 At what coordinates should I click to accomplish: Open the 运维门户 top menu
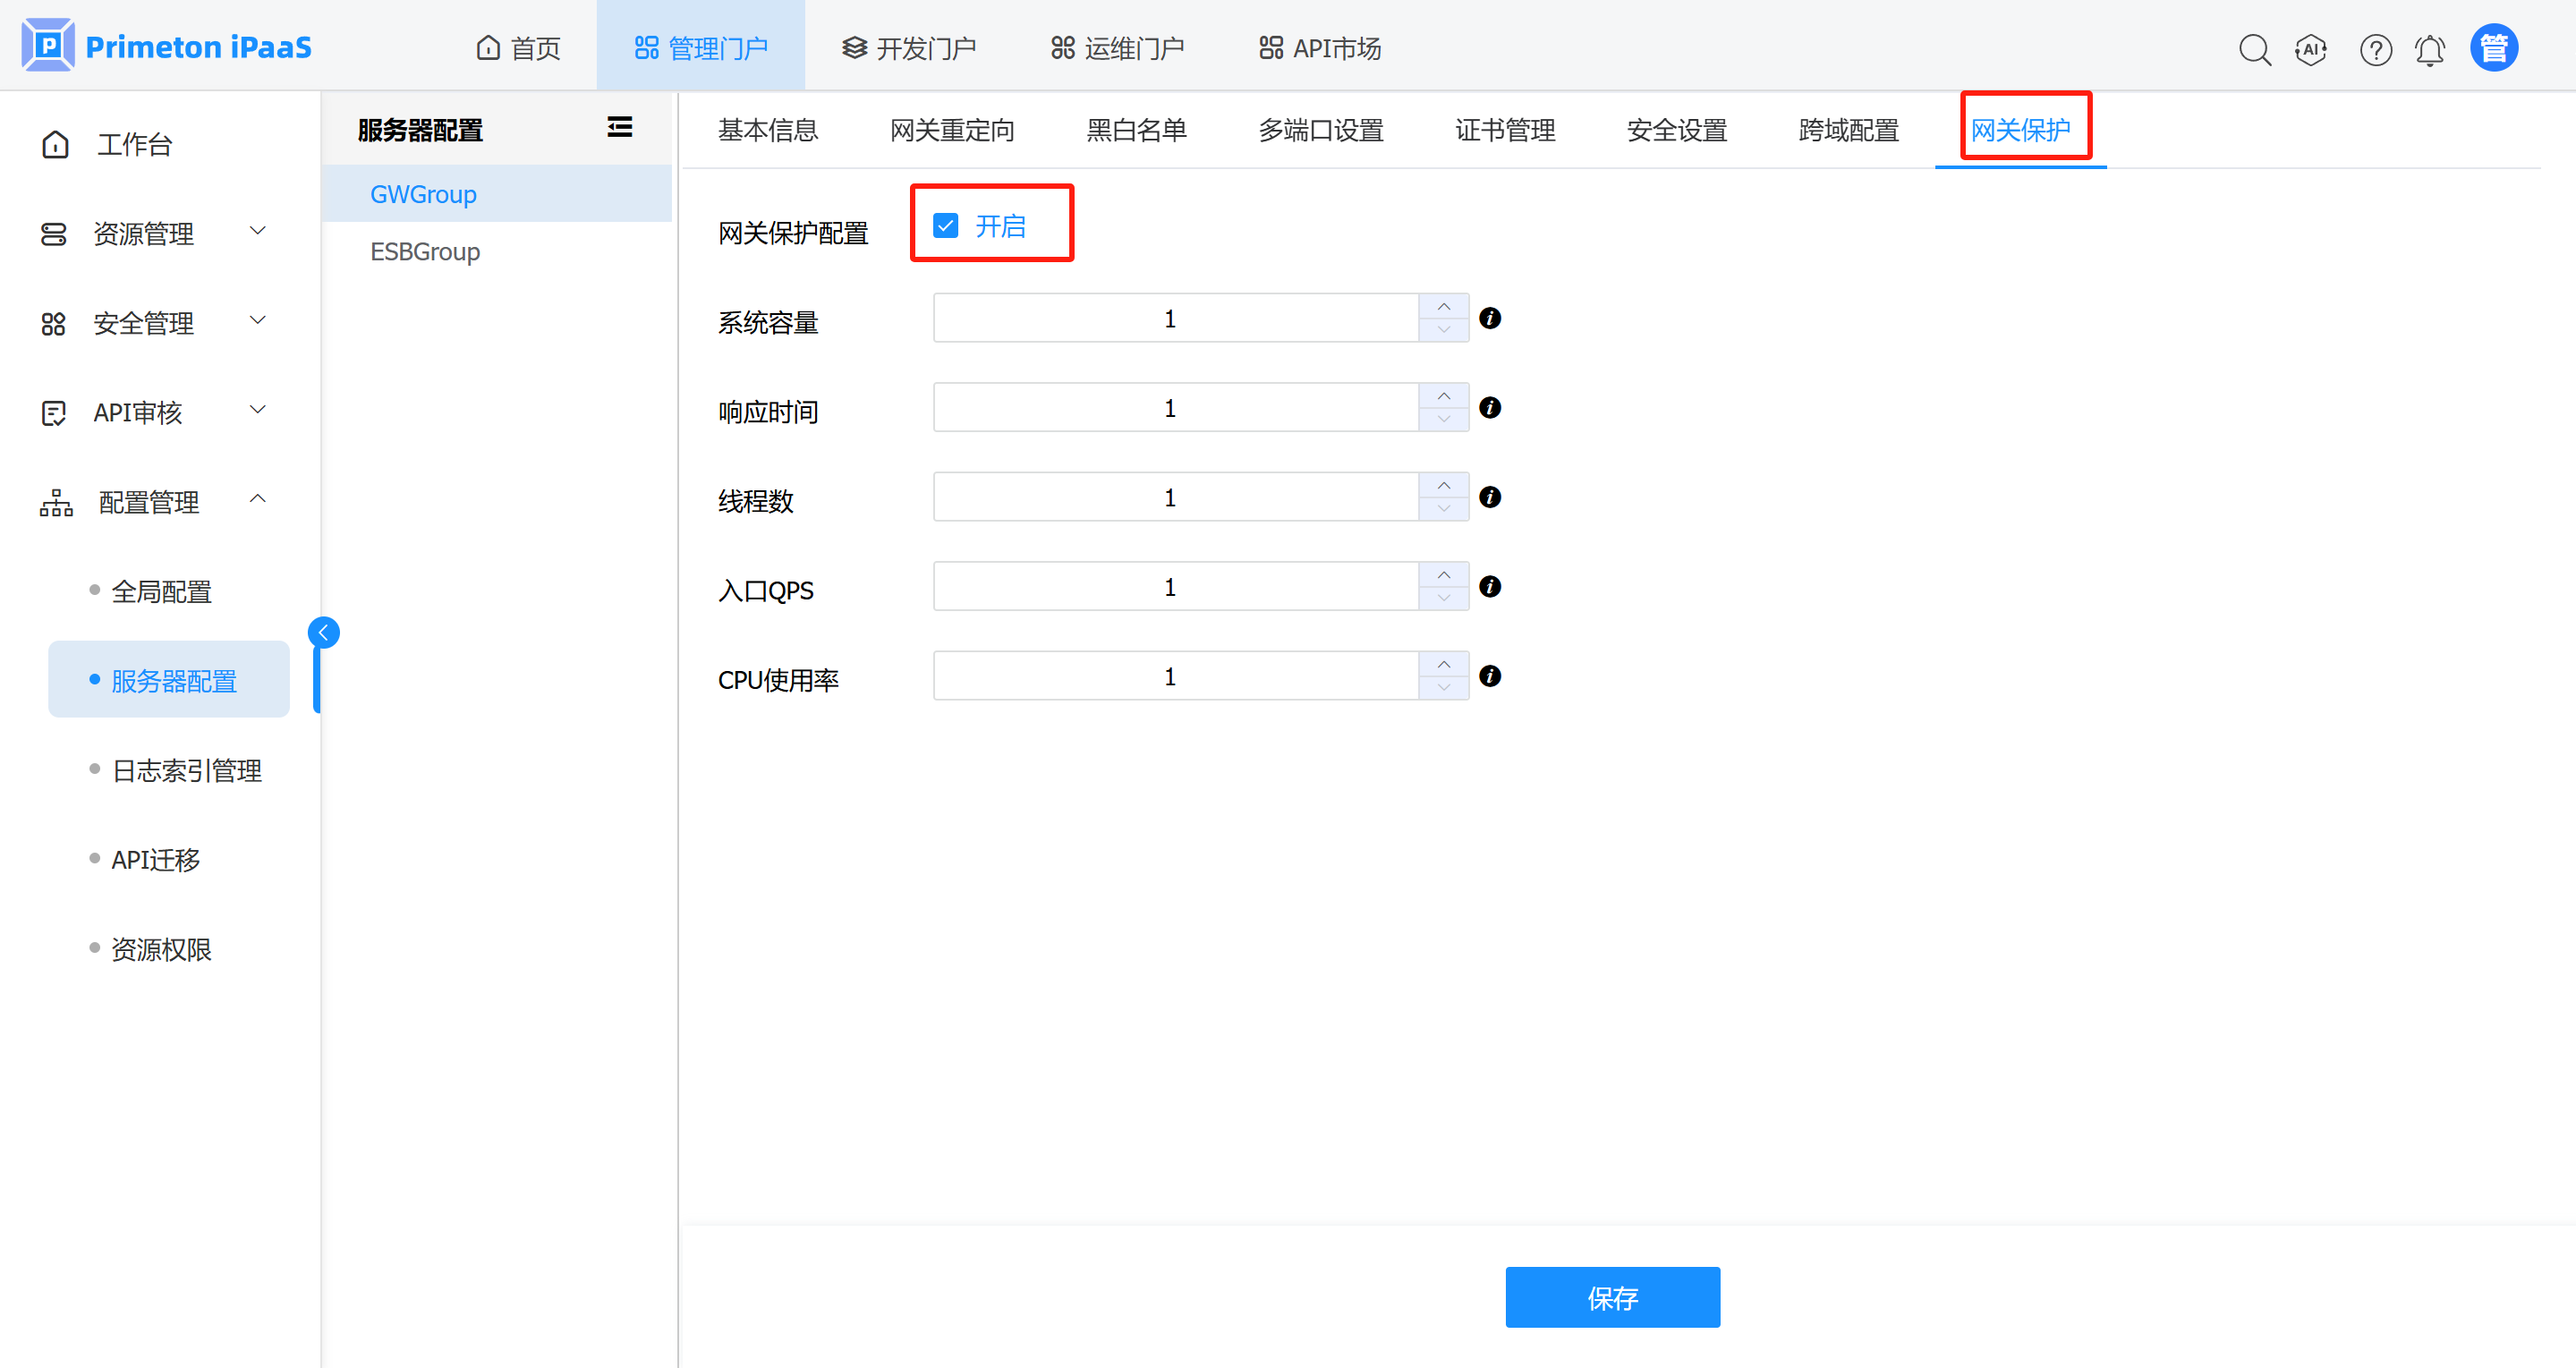click(1118, 48)
